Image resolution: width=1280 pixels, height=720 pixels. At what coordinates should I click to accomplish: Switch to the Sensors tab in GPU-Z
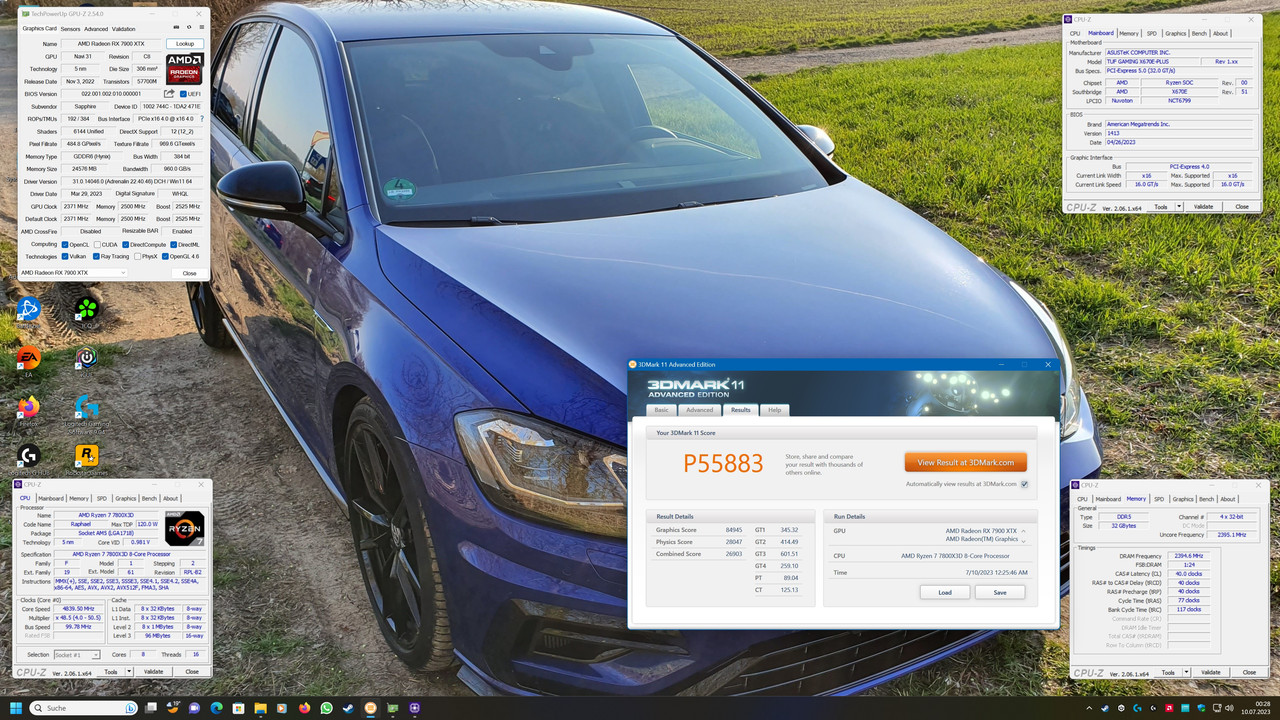[70, 29]
